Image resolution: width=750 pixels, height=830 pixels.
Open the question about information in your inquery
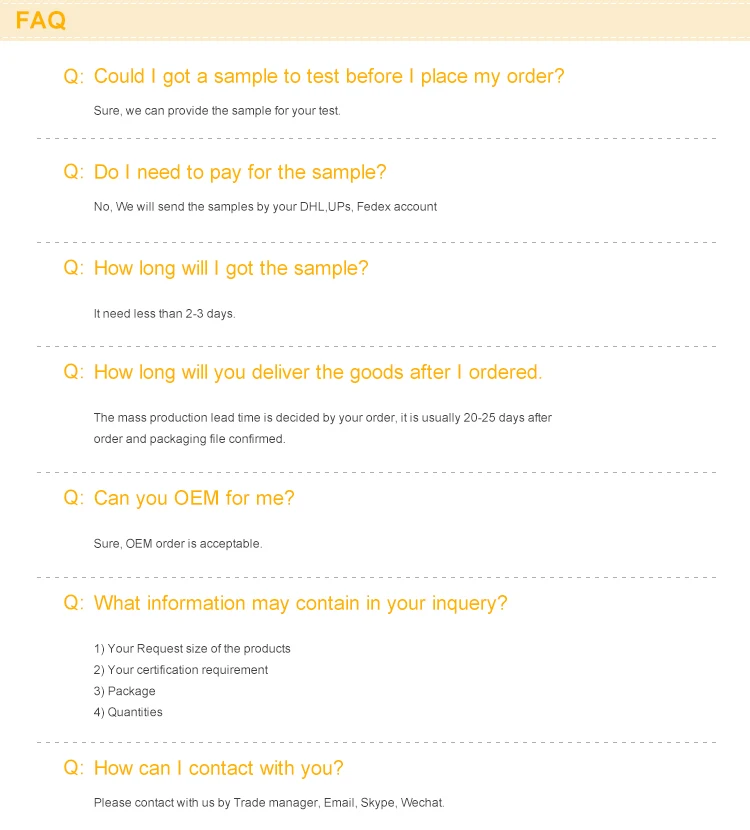300,603
